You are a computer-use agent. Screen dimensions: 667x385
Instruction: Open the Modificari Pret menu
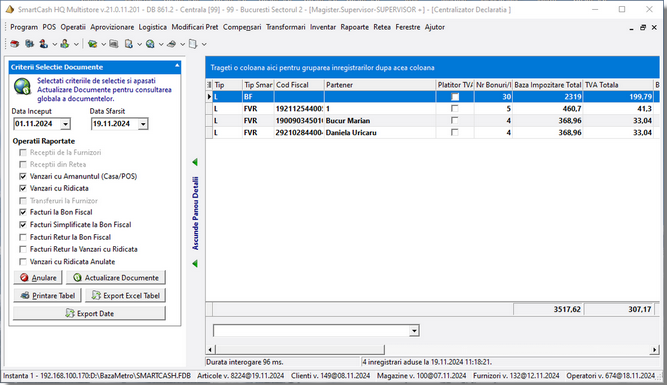(195, 27)
